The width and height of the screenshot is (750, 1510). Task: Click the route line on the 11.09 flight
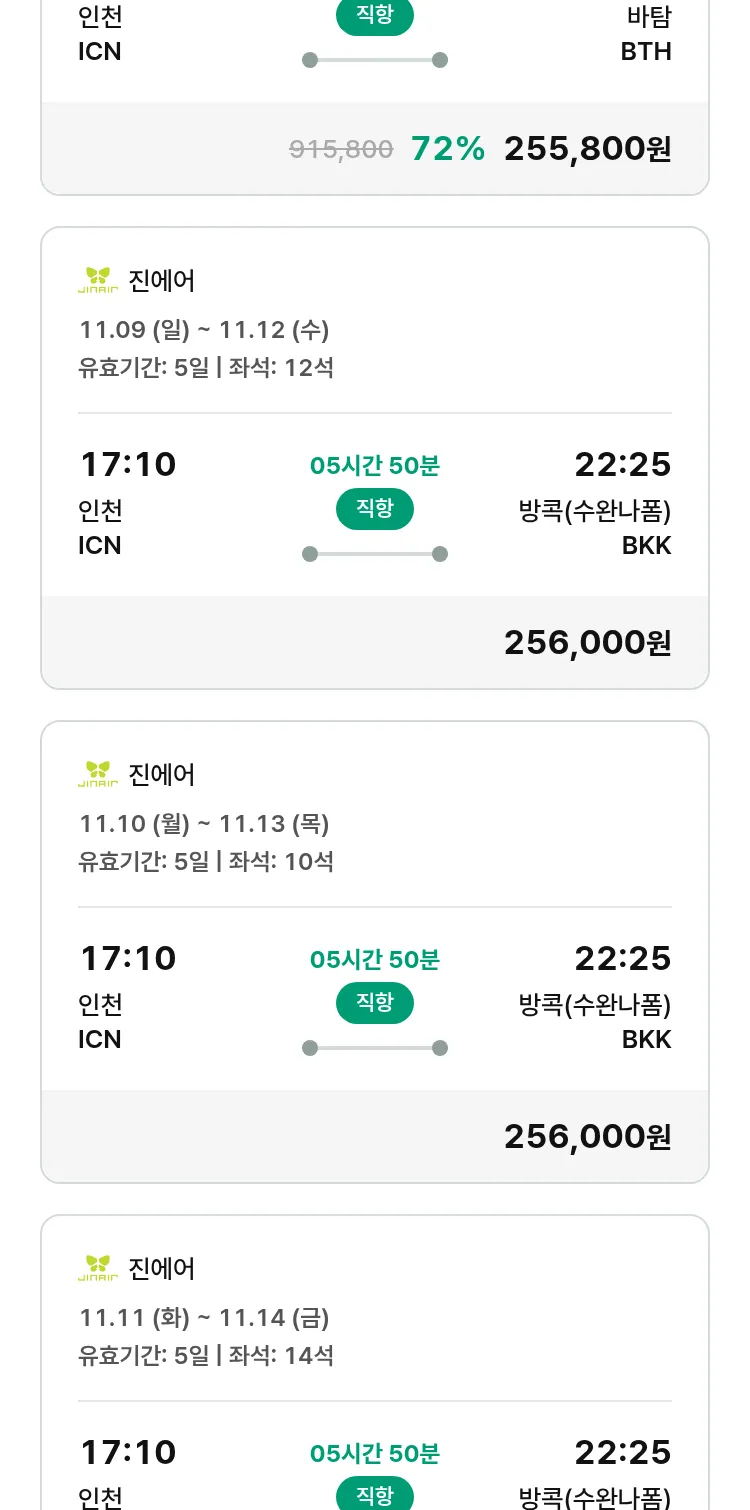click(375, 554)
